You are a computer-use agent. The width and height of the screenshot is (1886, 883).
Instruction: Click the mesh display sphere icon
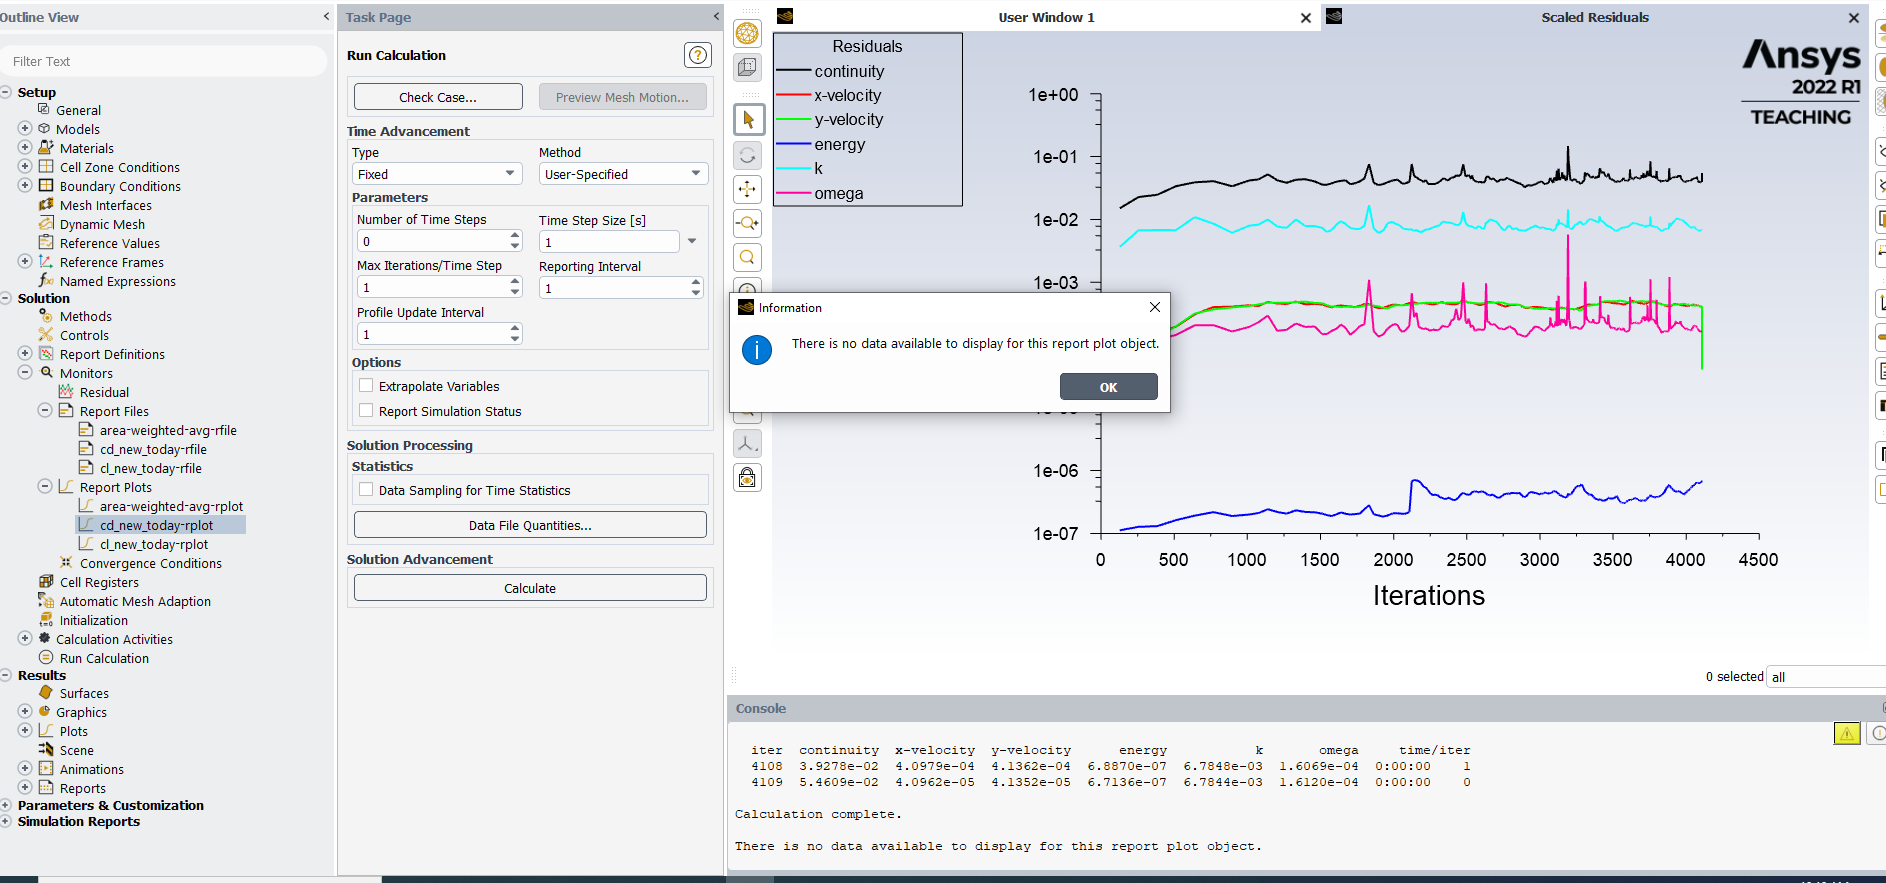[747, 34]
